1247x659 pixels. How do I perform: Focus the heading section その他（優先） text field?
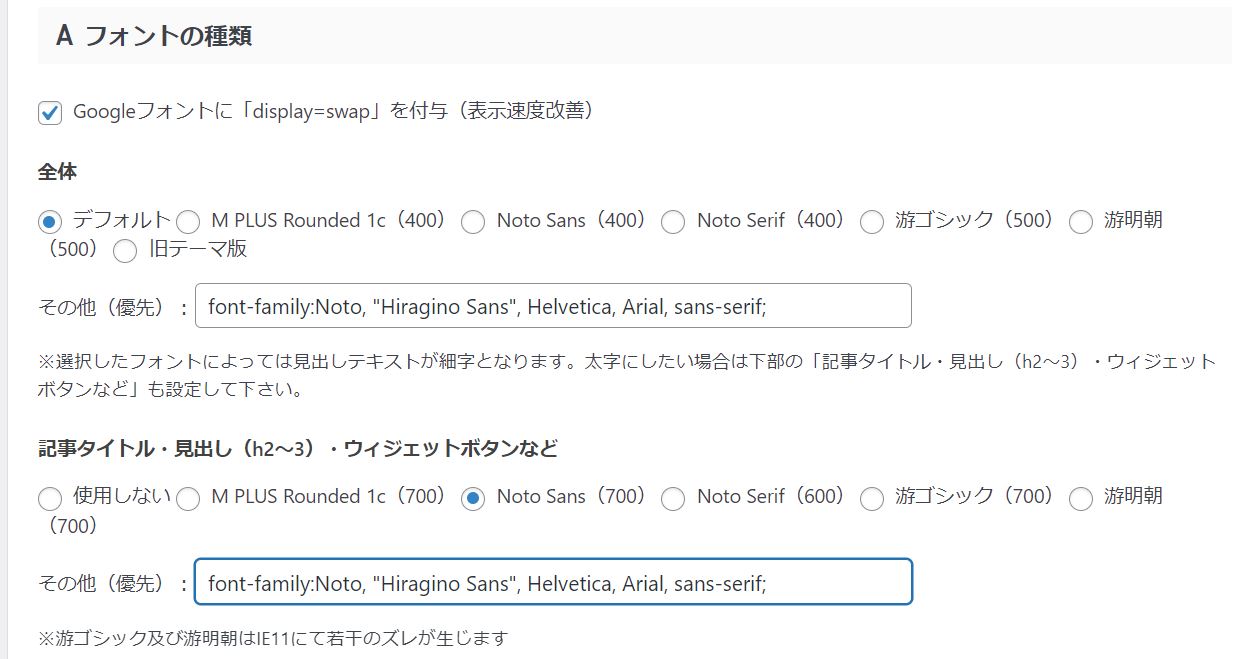[x=553, y=582]
